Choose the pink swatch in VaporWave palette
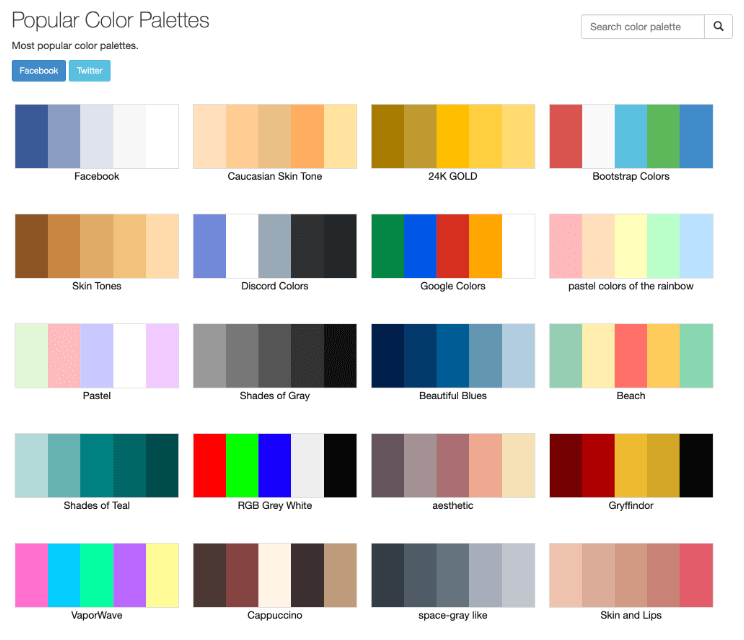The image size is (744, 640). (31, 576)
